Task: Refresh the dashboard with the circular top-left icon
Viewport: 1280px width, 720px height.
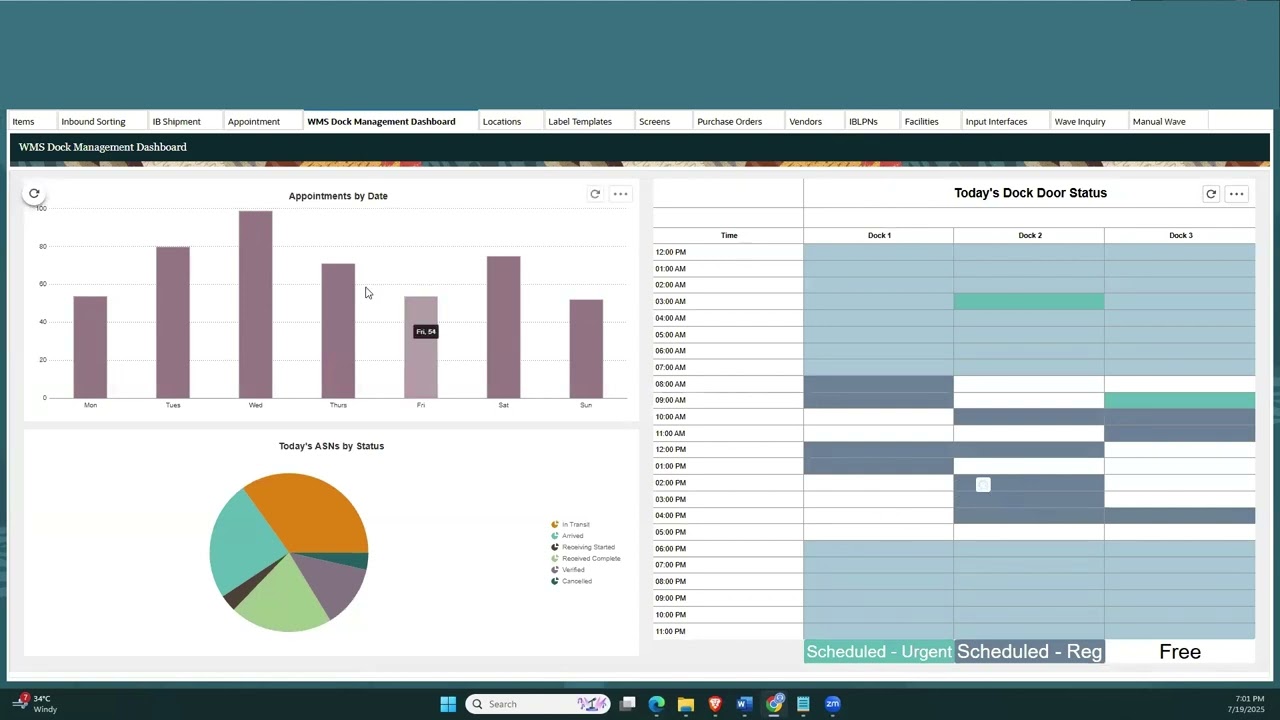Action: [x=34, y=193]
